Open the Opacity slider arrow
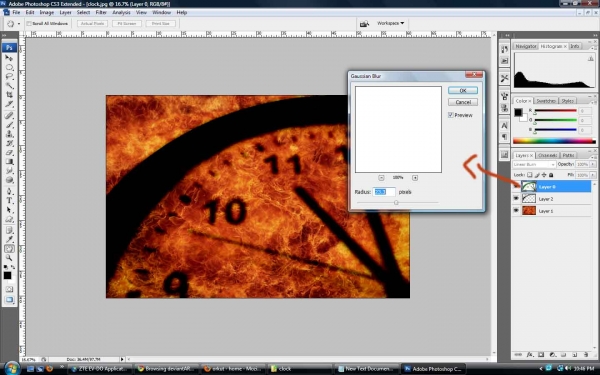 point(593,164)
